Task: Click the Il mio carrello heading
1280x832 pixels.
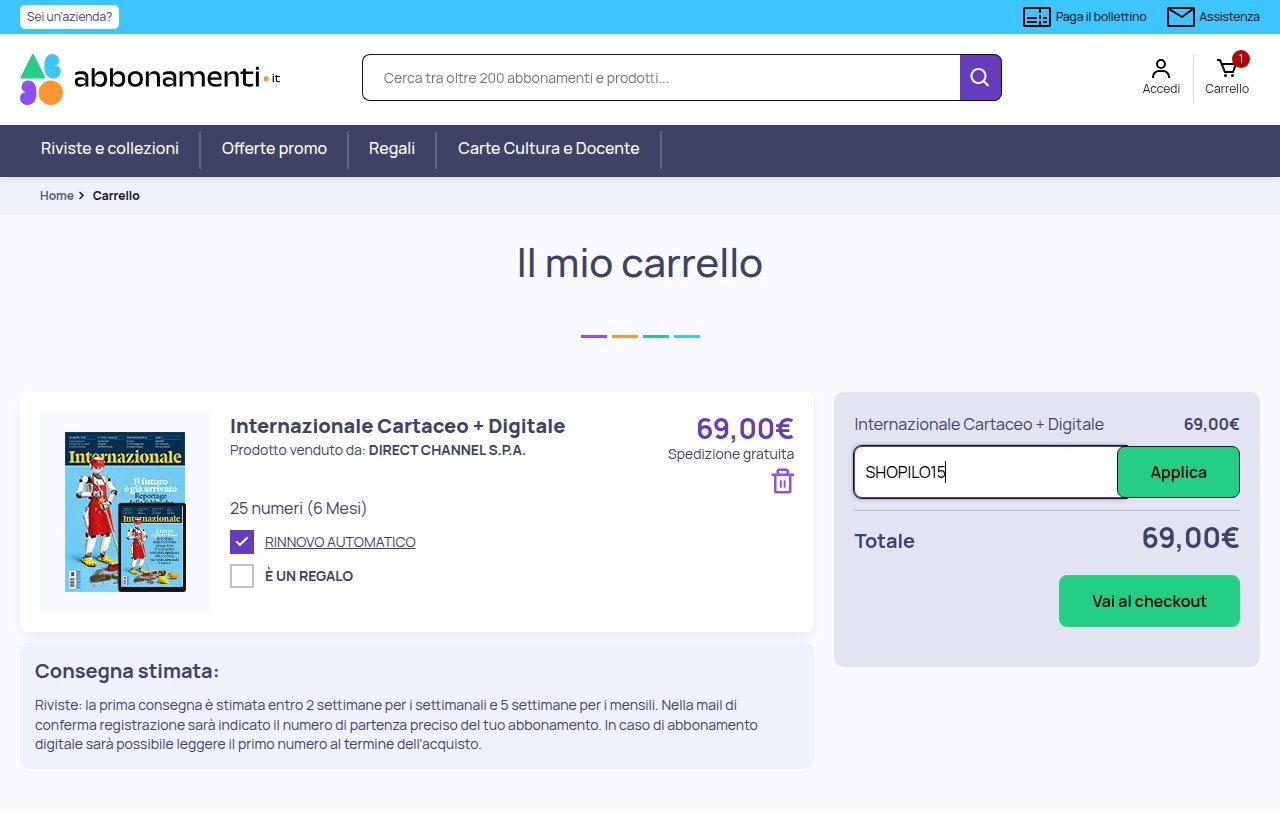Action: (x=640, y=263)
